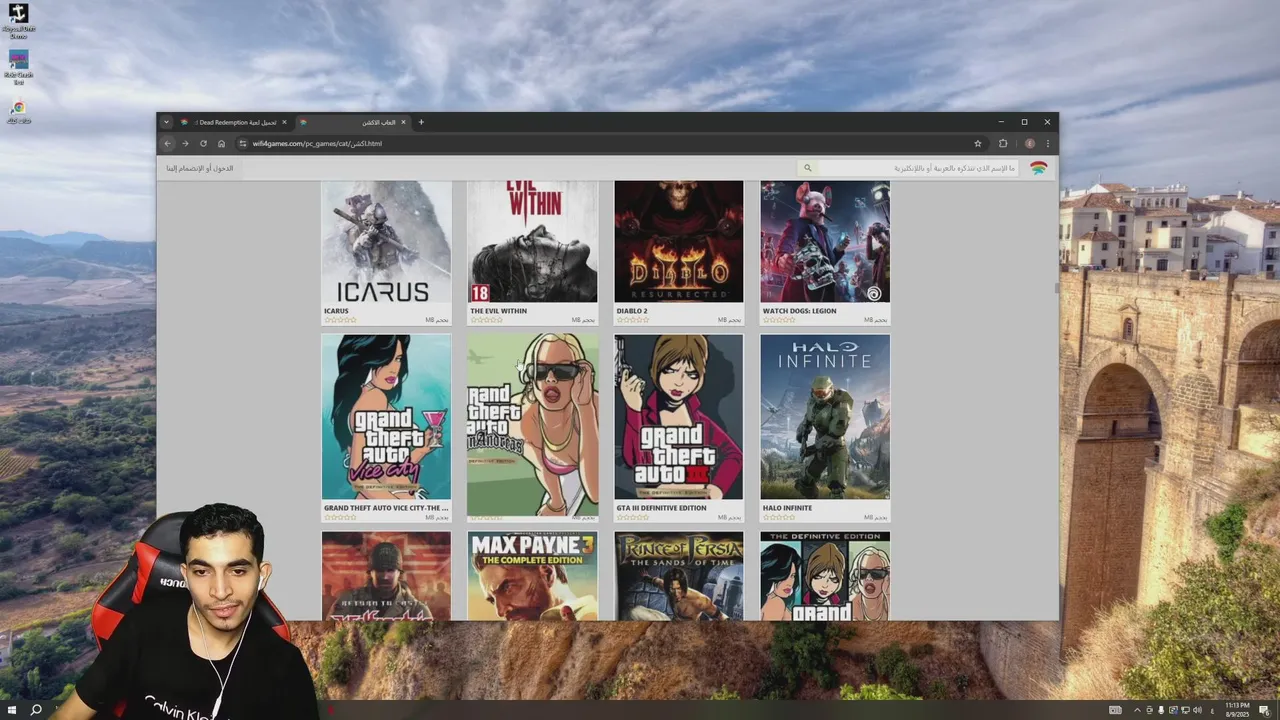Open the GTA III Definitive Edition cover
Viewport: 1280px width, 720px height.
coord(679,417)
